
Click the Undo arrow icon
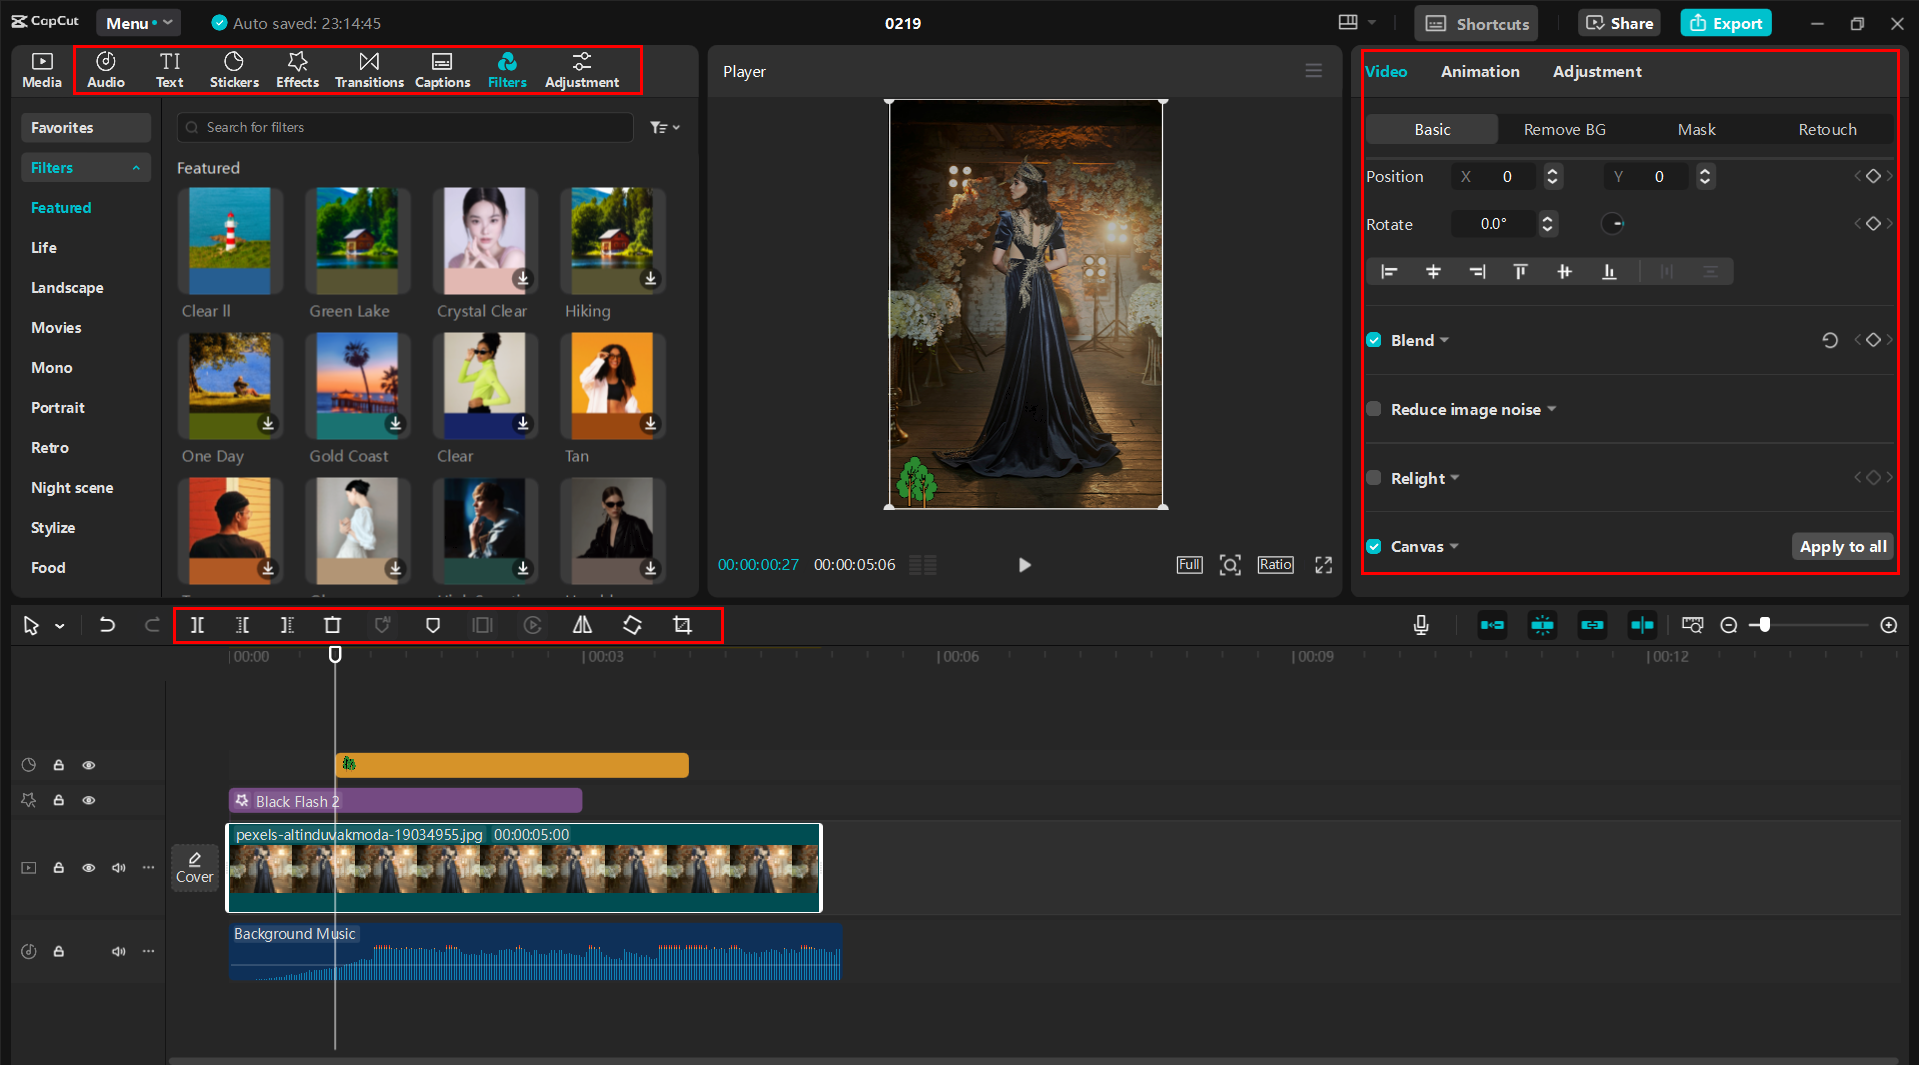click(107, 625)
